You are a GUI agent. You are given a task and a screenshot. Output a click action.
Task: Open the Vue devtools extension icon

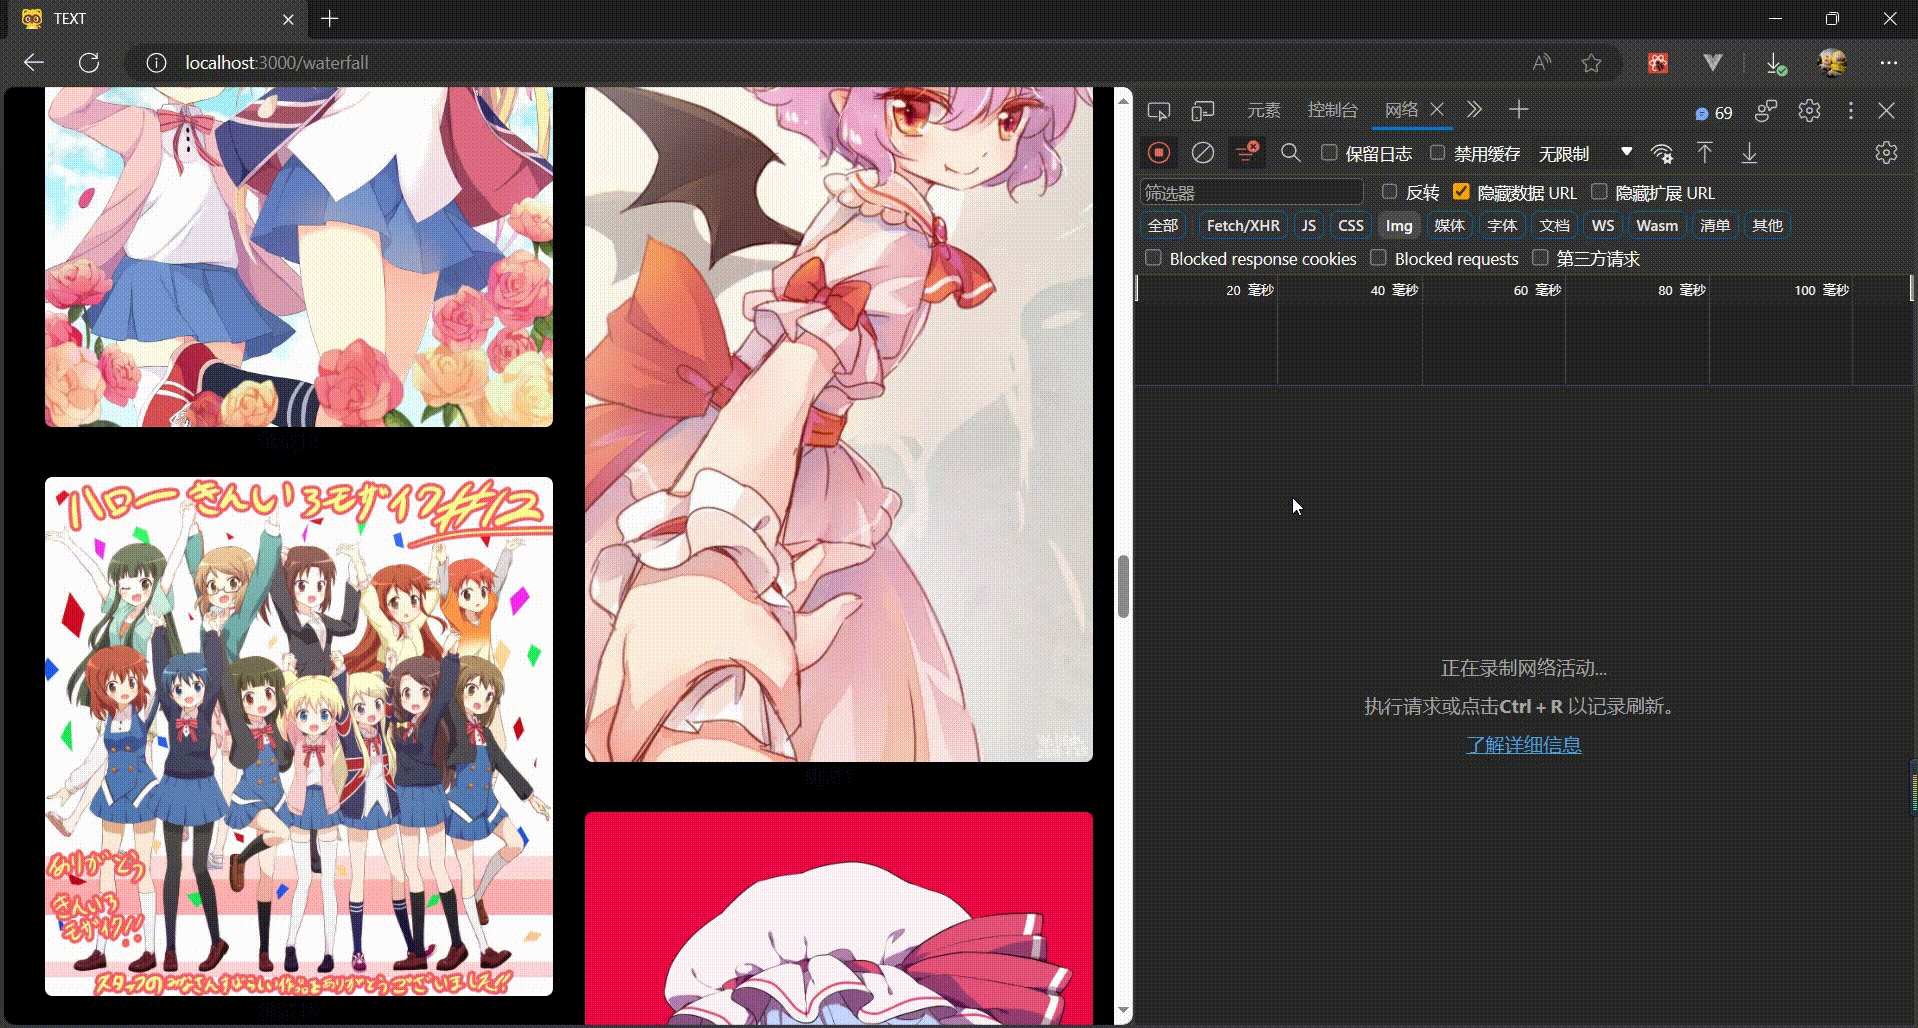pyautogui.click(x=1713, y=63)
